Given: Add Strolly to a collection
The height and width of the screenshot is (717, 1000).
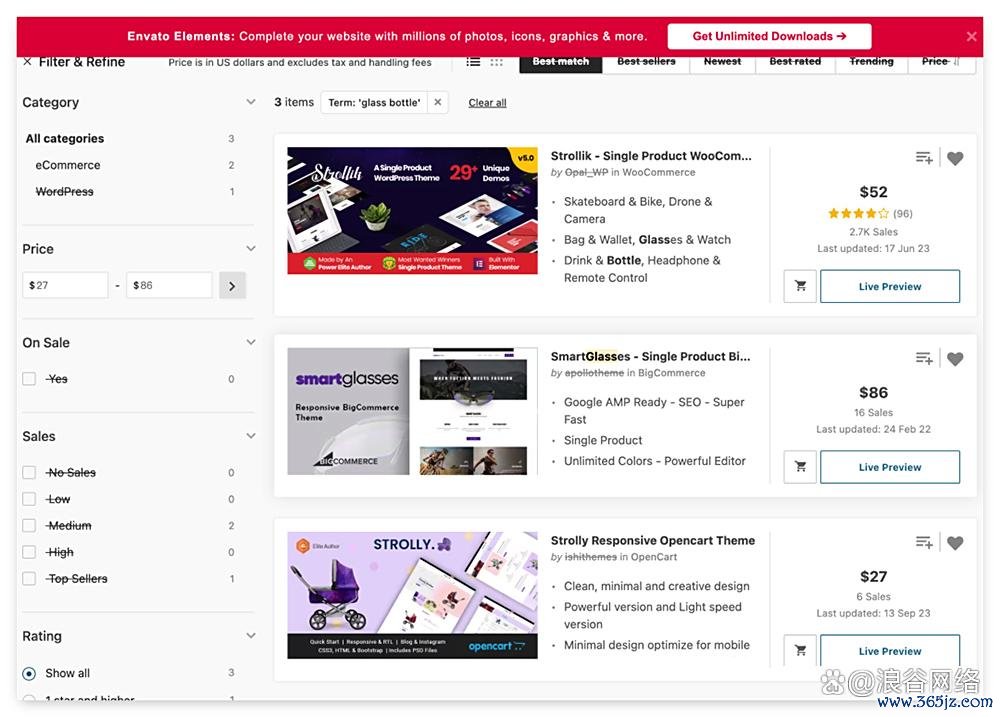Looking at the screenshot, I should 924,542.
